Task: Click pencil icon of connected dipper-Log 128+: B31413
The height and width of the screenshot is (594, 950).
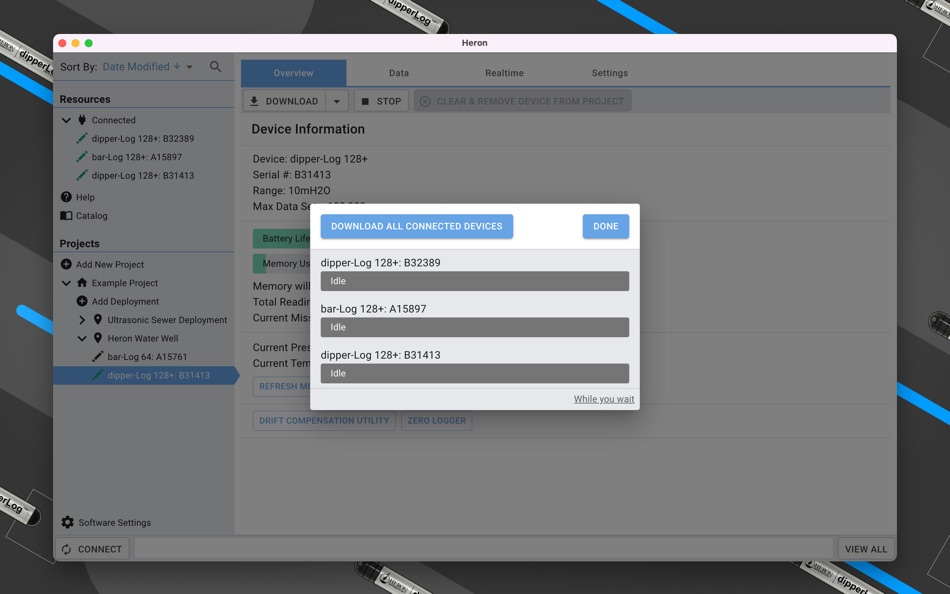Action: tap(82, 175)
